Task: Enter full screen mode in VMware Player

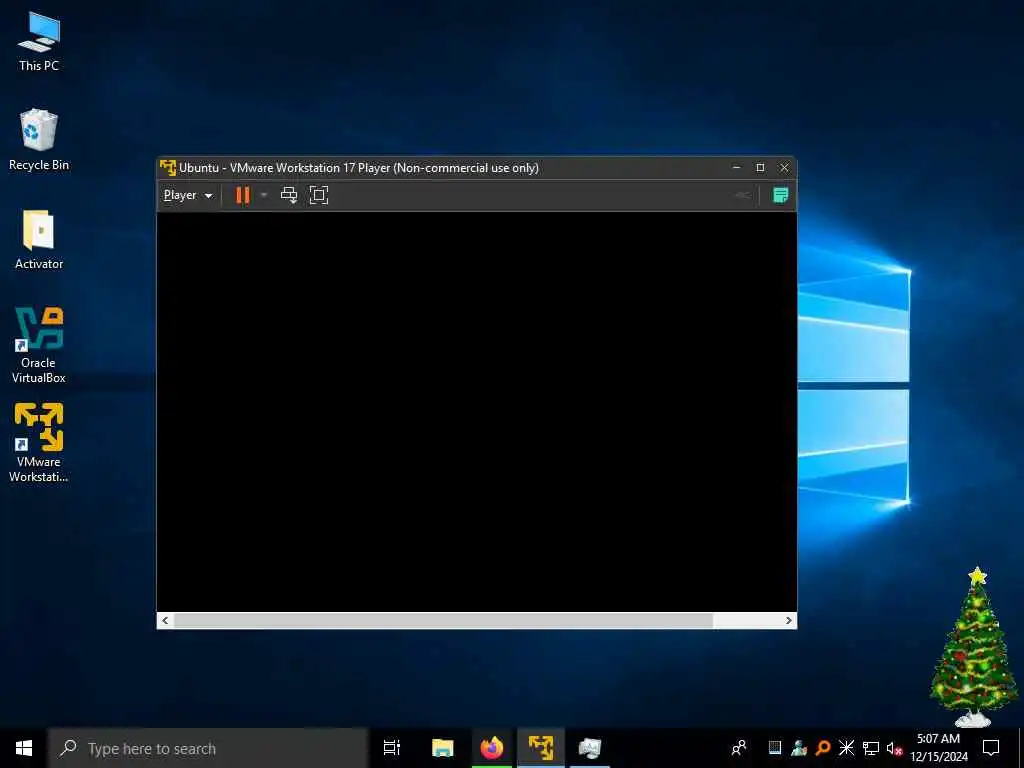Action: click(319, 195)
